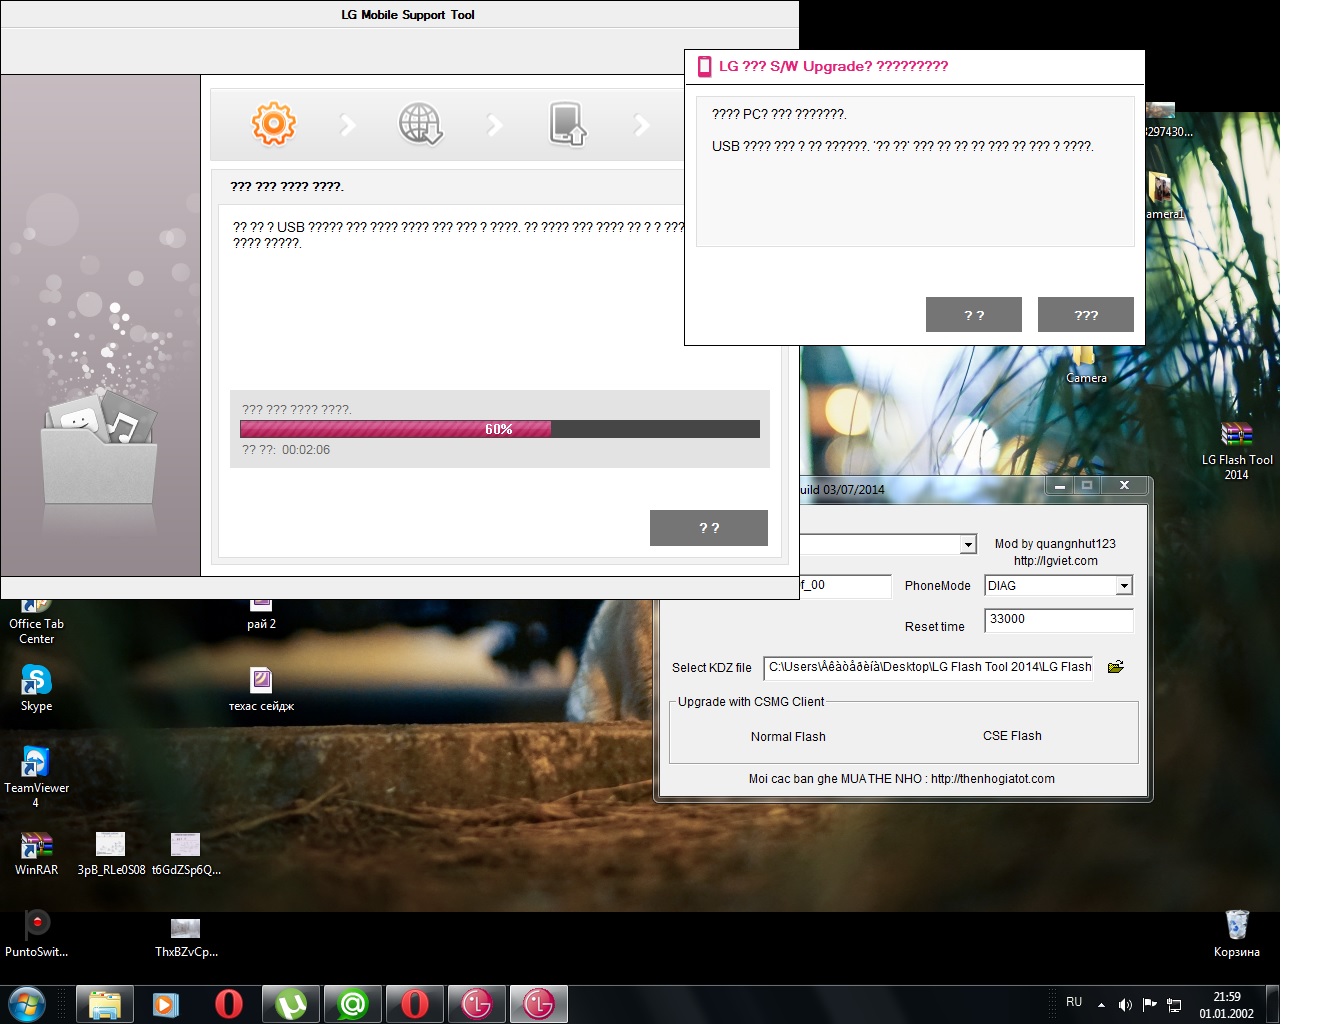Click the volume icon in system tray
Screen dimensions: 1328x1024
point(1125,1004)
